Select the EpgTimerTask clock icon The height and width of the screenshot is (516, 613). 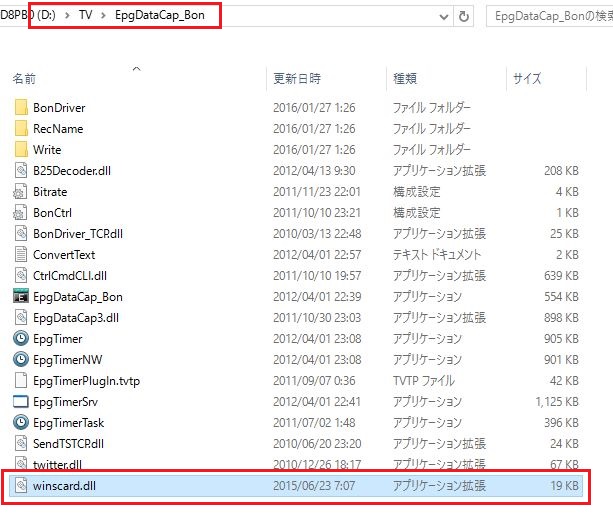coord(21,423)
